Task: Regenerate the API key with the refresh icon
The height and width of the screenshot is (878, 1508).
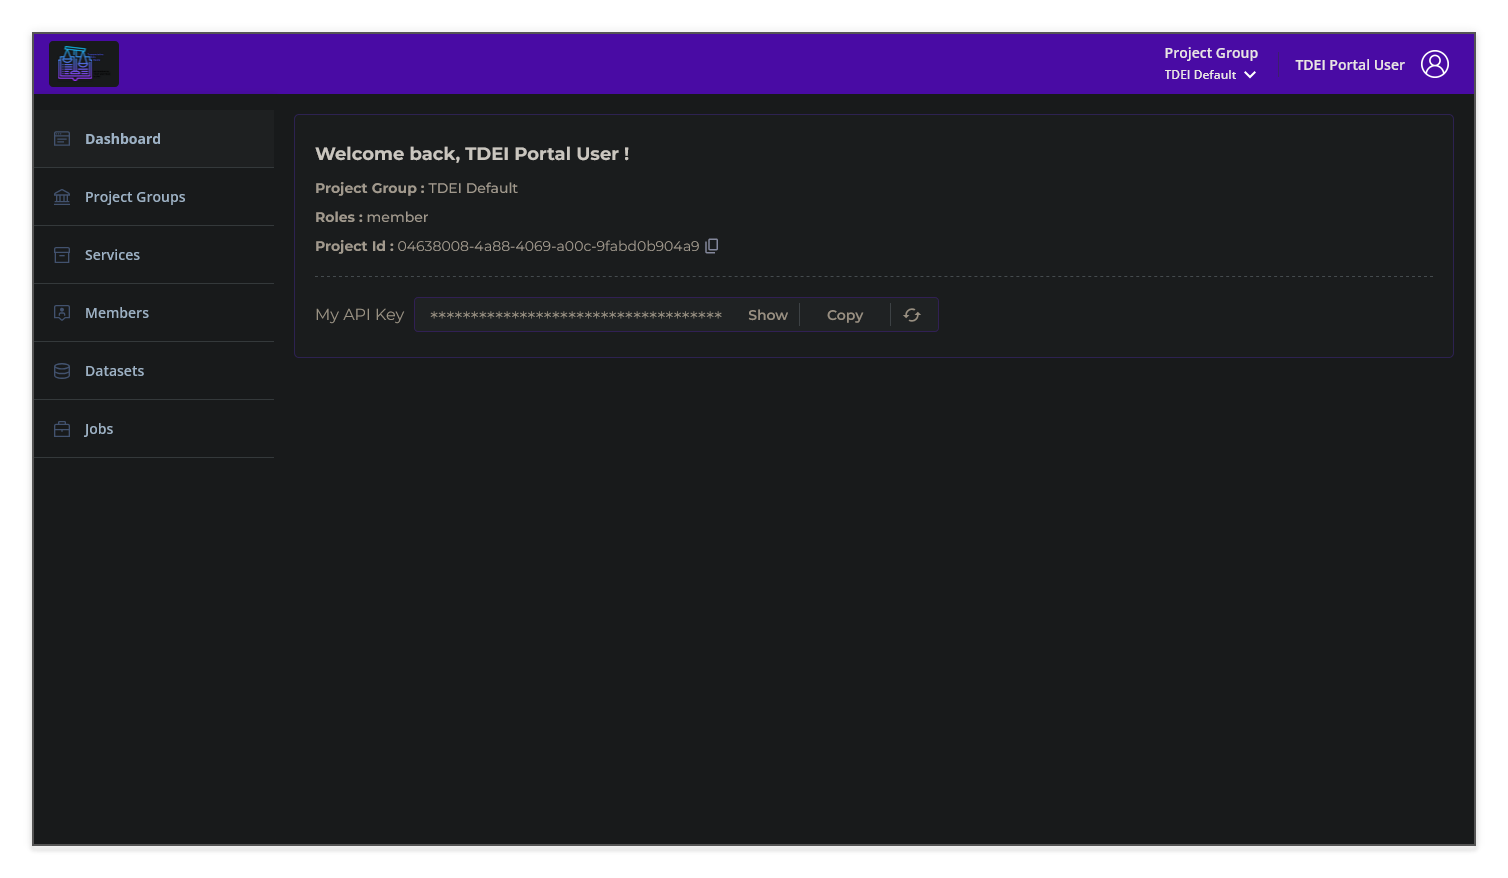Action: click(x=911, y=314)
